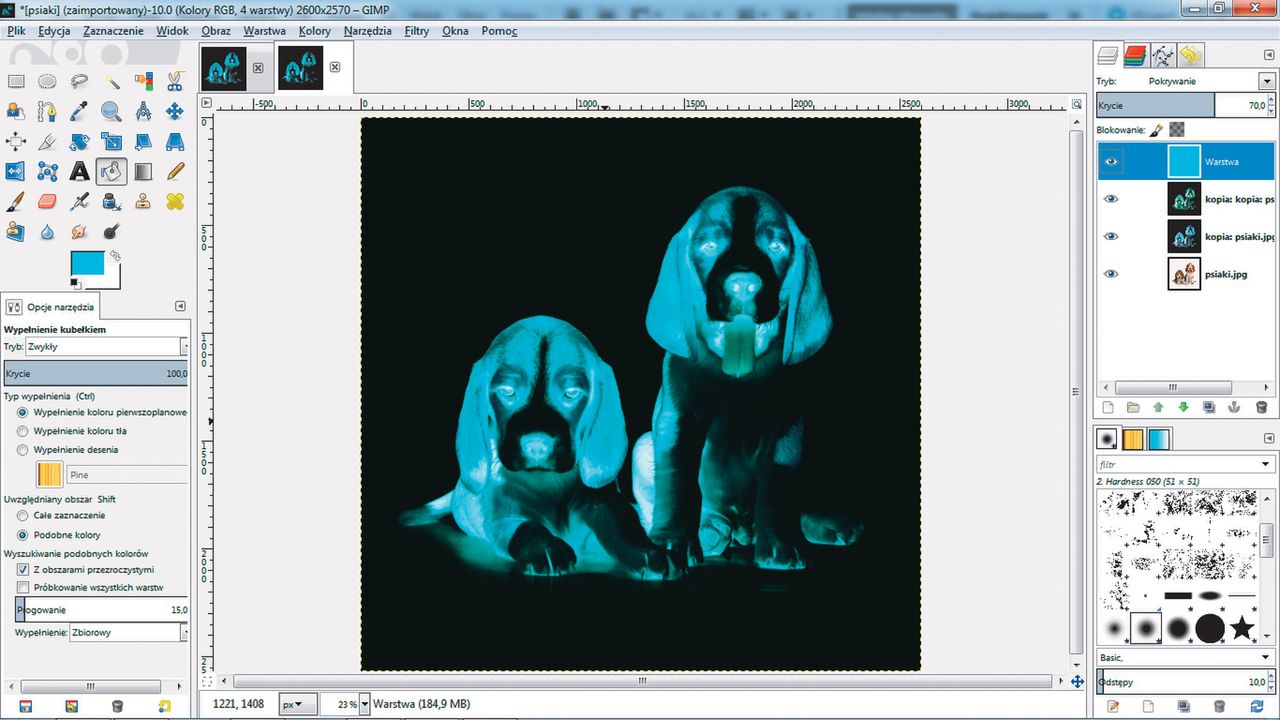This screenshot has height=720, width=1280.
Task: Select the Zoom magnifier tool
Action: [111, 112]
